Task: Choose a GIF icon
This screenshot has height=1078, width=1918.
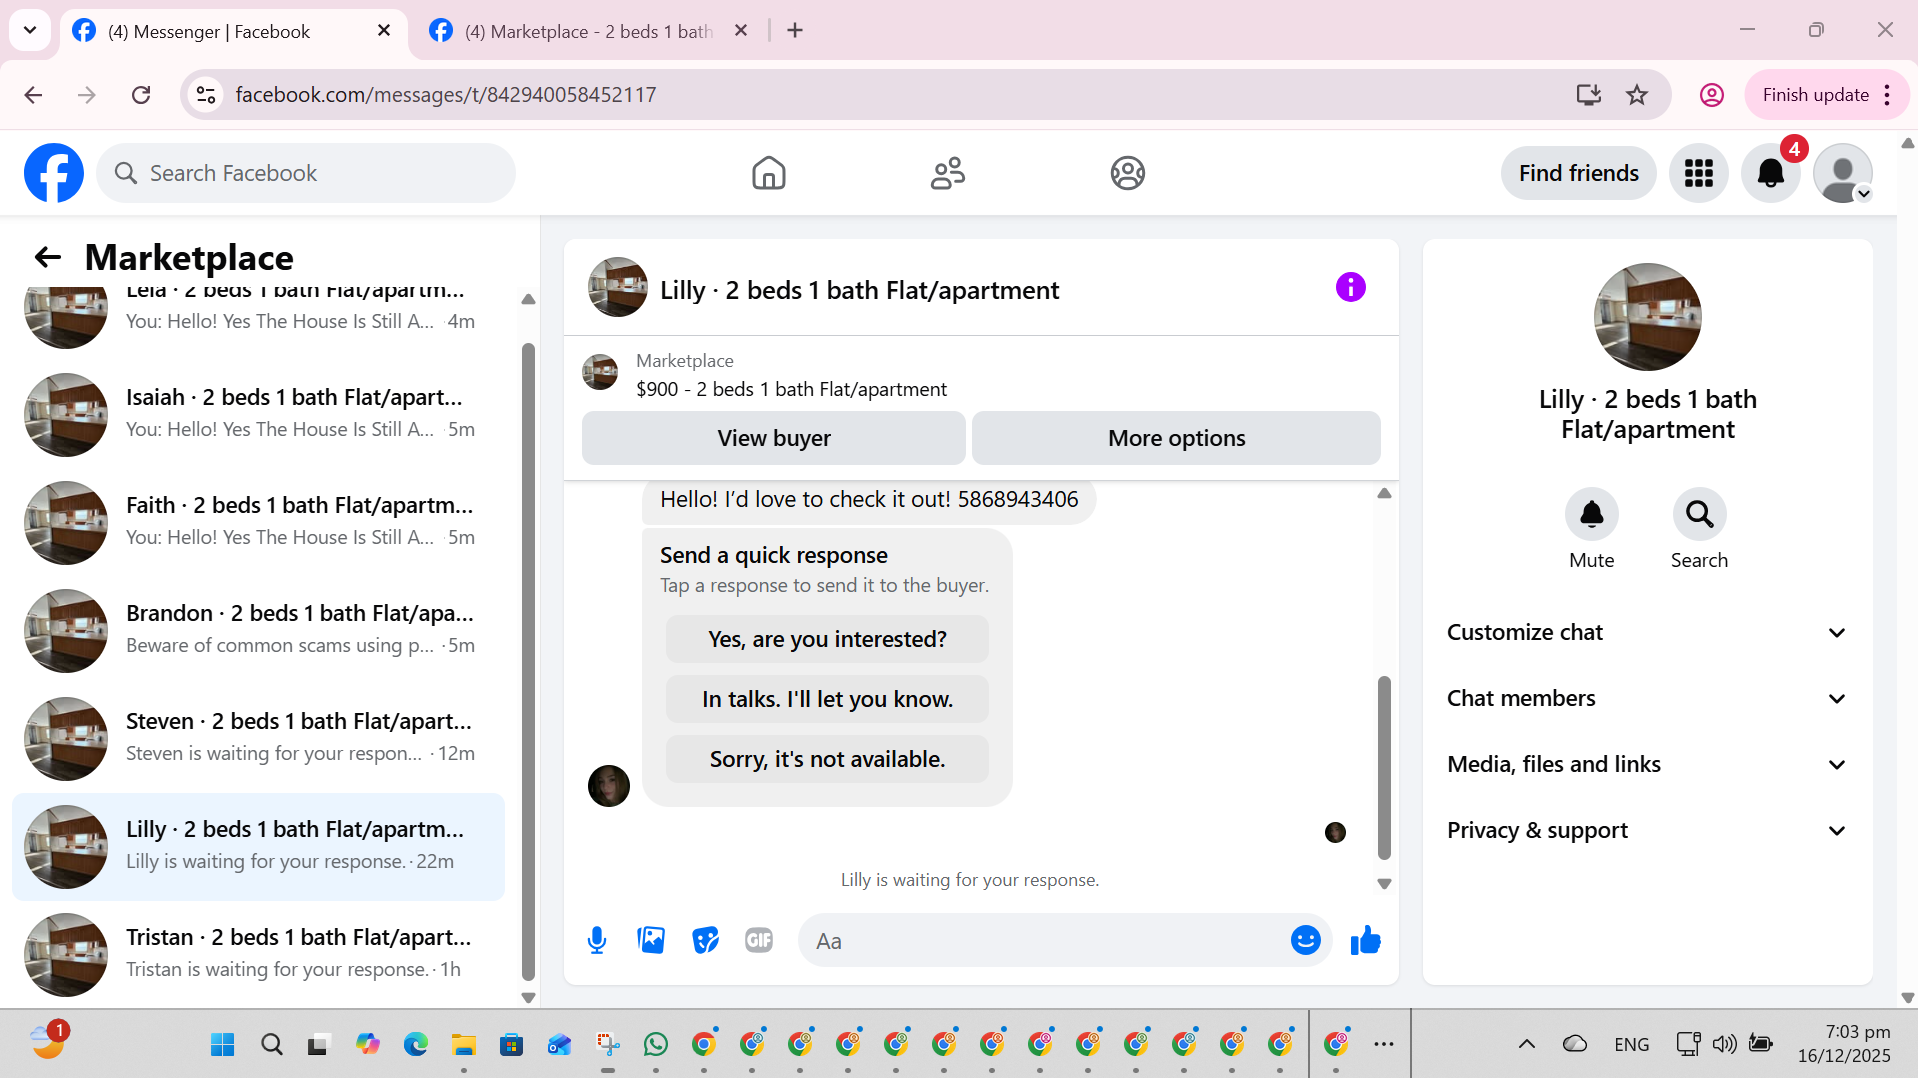Action: (759, 940)
